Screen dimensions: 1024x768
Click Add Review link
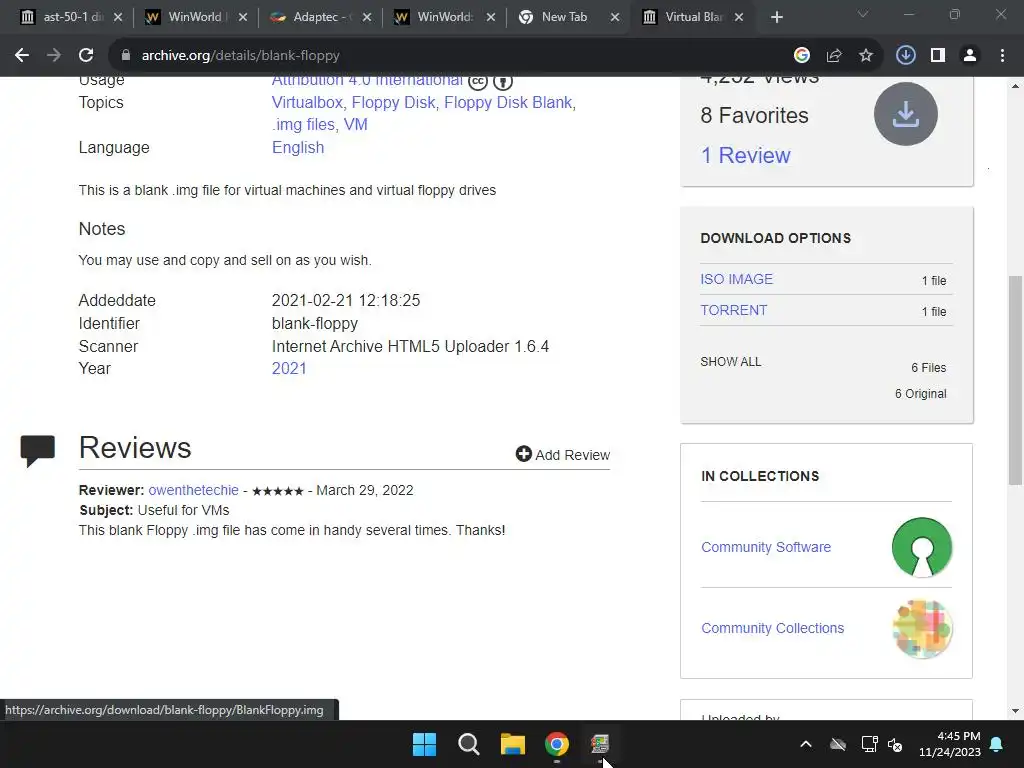pos(572,455)
